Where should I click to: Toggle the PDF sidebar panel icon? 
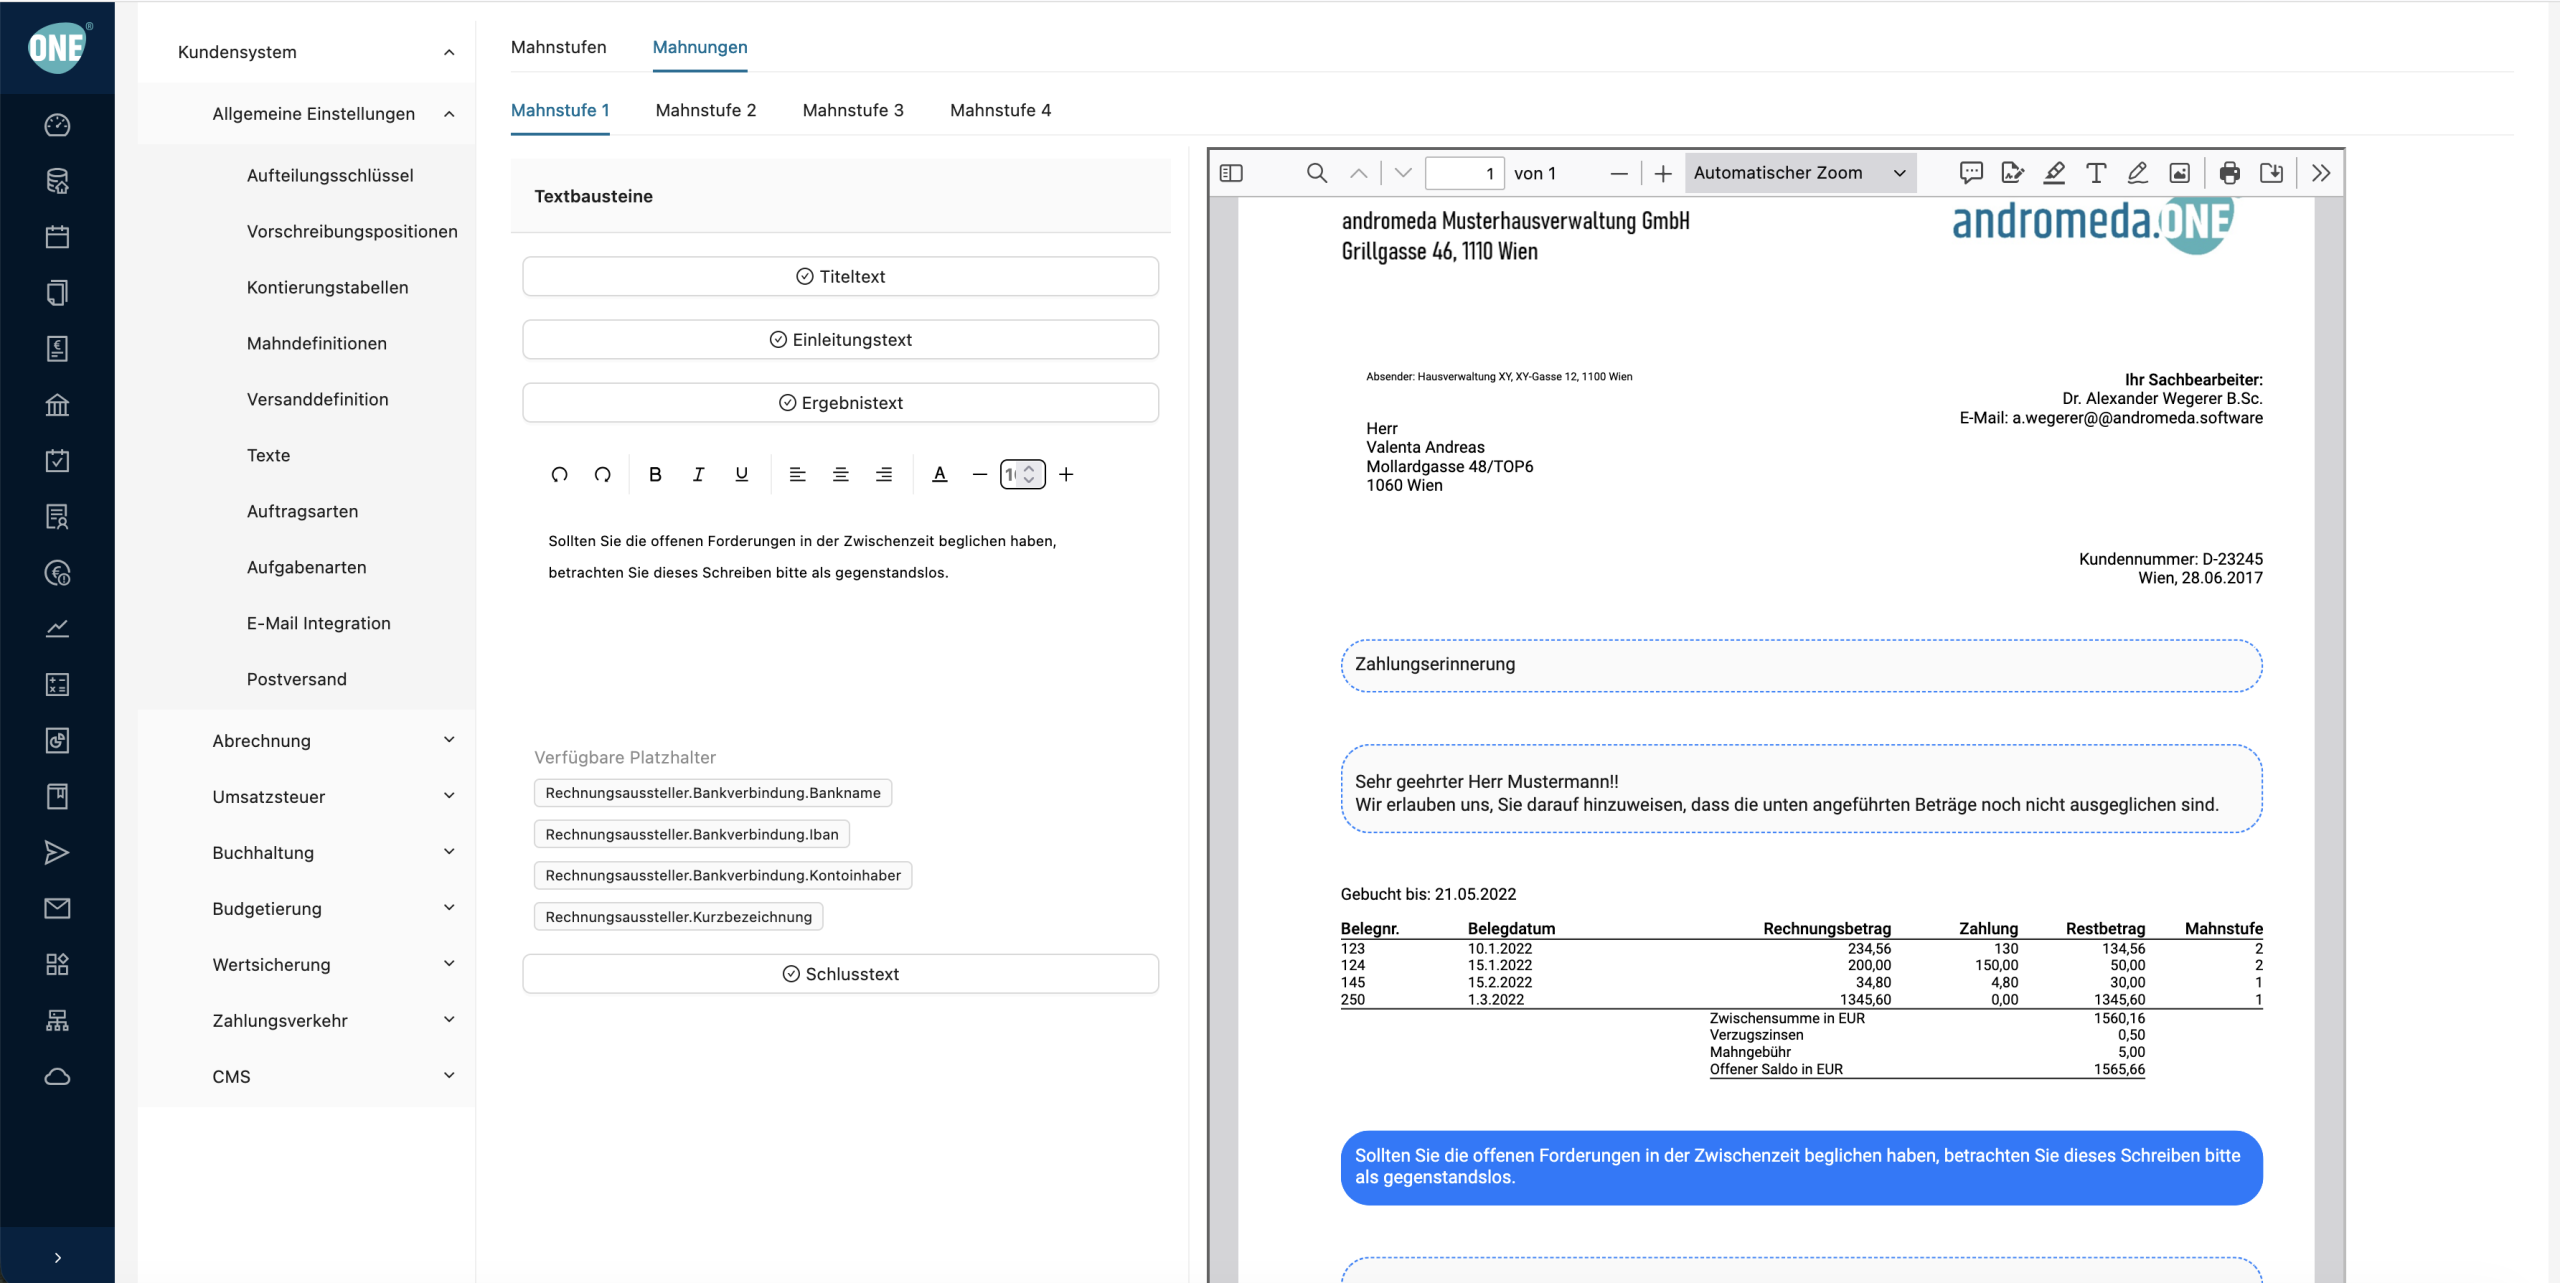1231,173
